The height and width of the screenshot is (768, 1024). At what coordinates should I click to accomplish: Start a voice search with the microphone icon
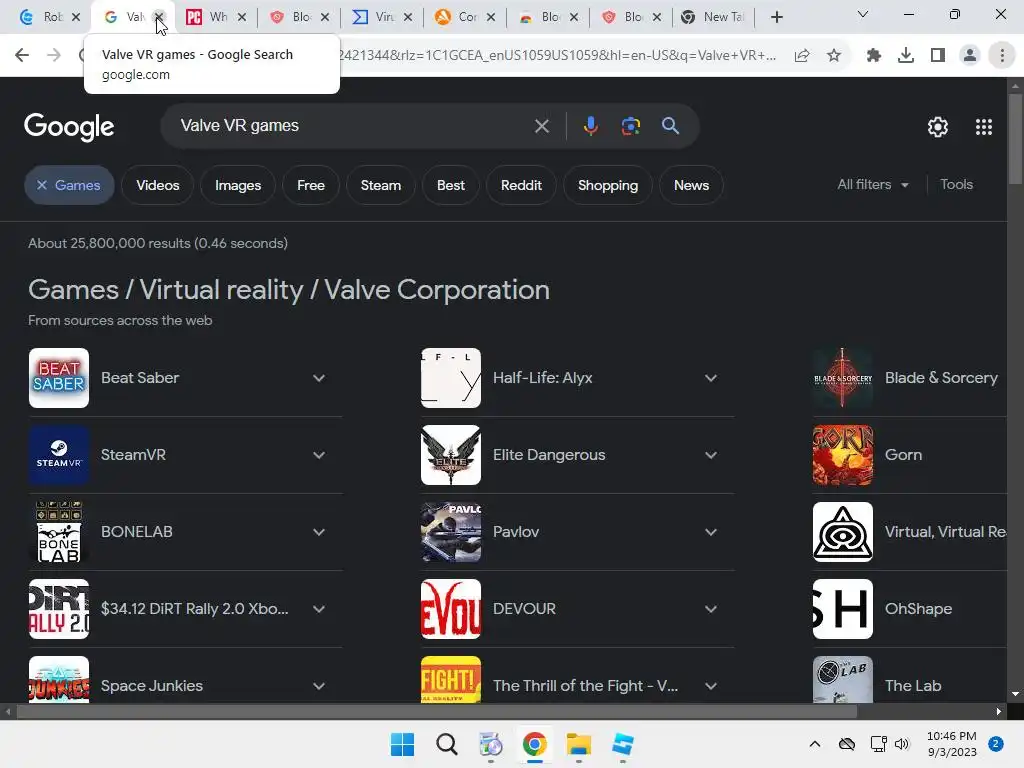click(x=590, y=125)
